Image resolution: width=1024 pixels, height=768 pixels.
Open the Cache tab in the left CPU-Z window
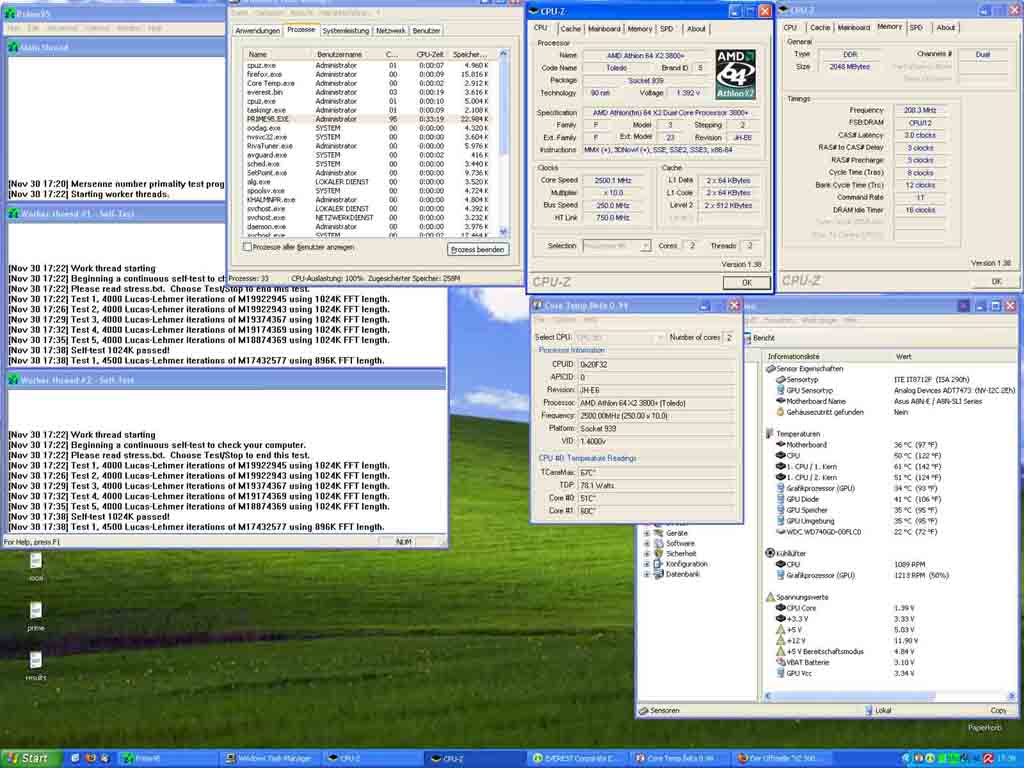pyautogui.click(x=570, y=29)
